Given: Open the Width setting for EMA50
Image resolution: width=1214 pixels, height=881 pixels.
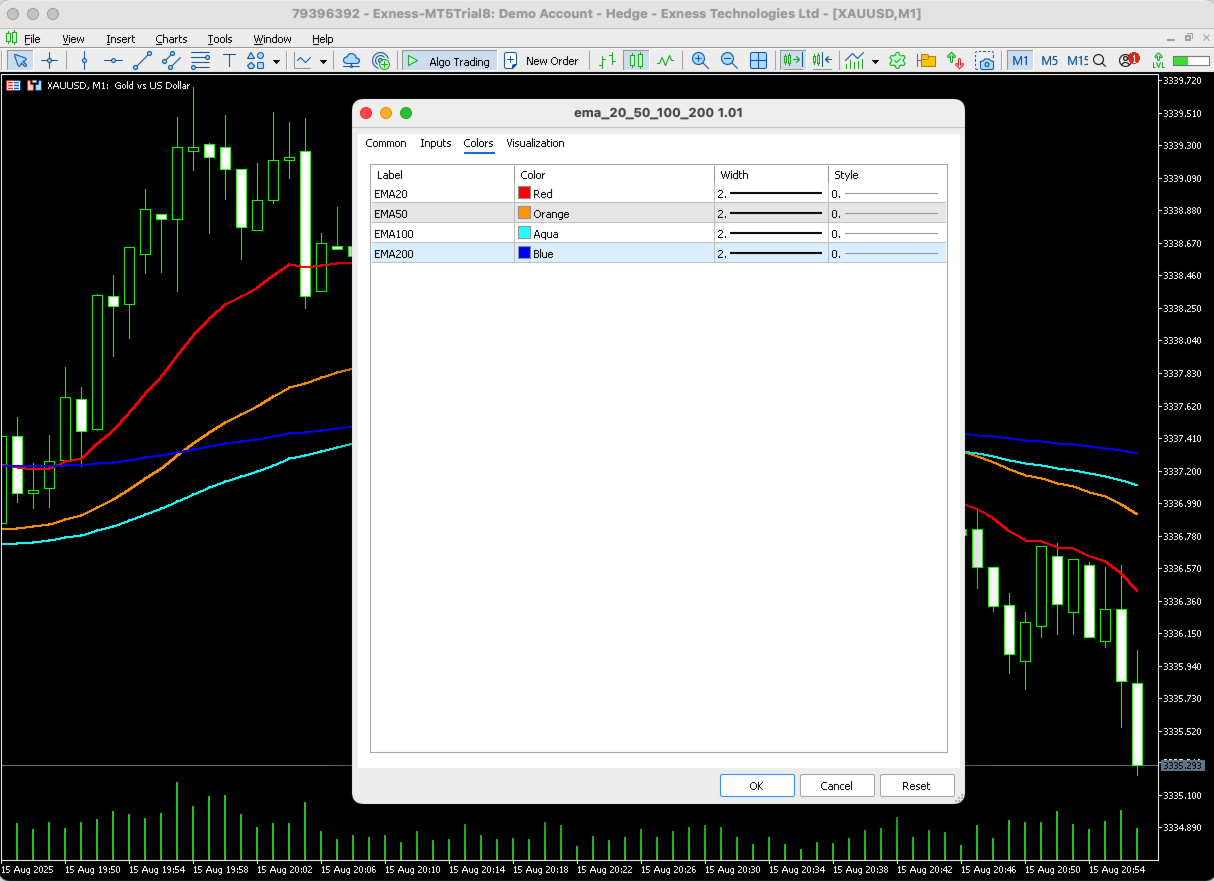Looking at the screenshot, I should pyautogui.click(x=771, y=214).
